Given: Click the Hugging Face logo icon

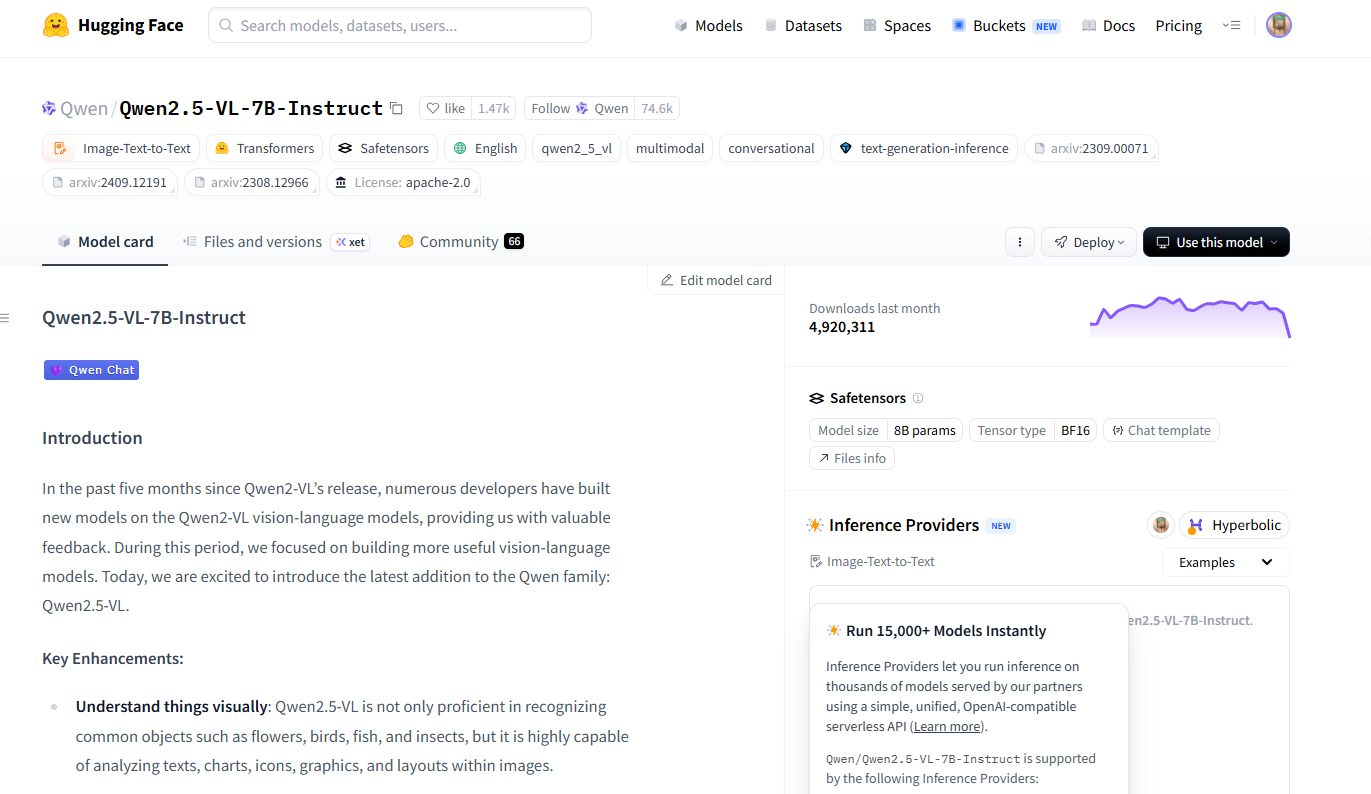Looking at the screenshot, I should click(x=56, y=25).
